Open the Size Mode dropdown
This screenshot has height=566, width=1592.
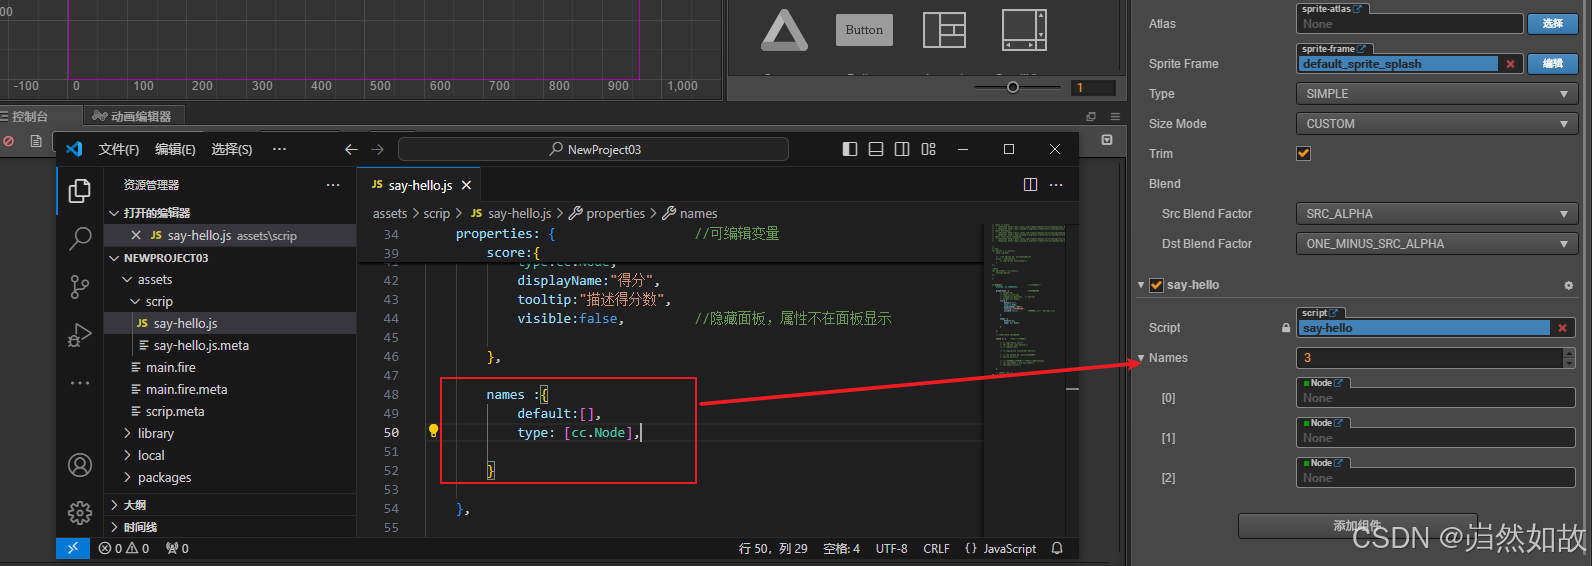[x=1437, y=124]
